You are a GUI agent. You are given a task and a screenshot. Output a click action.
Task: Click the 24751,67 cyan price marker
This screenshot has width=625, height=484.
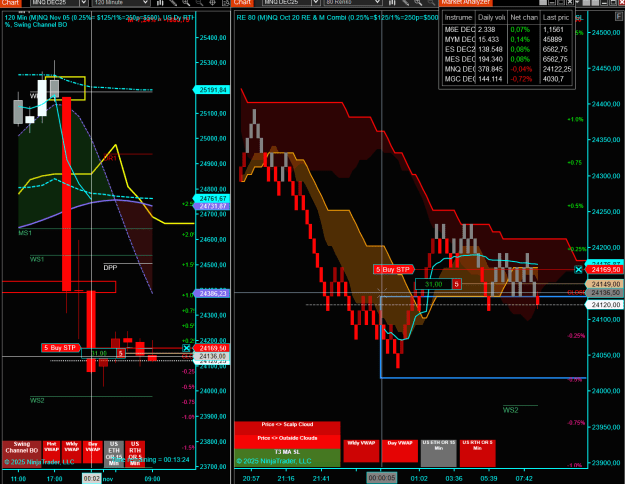(x=212, y=199)
